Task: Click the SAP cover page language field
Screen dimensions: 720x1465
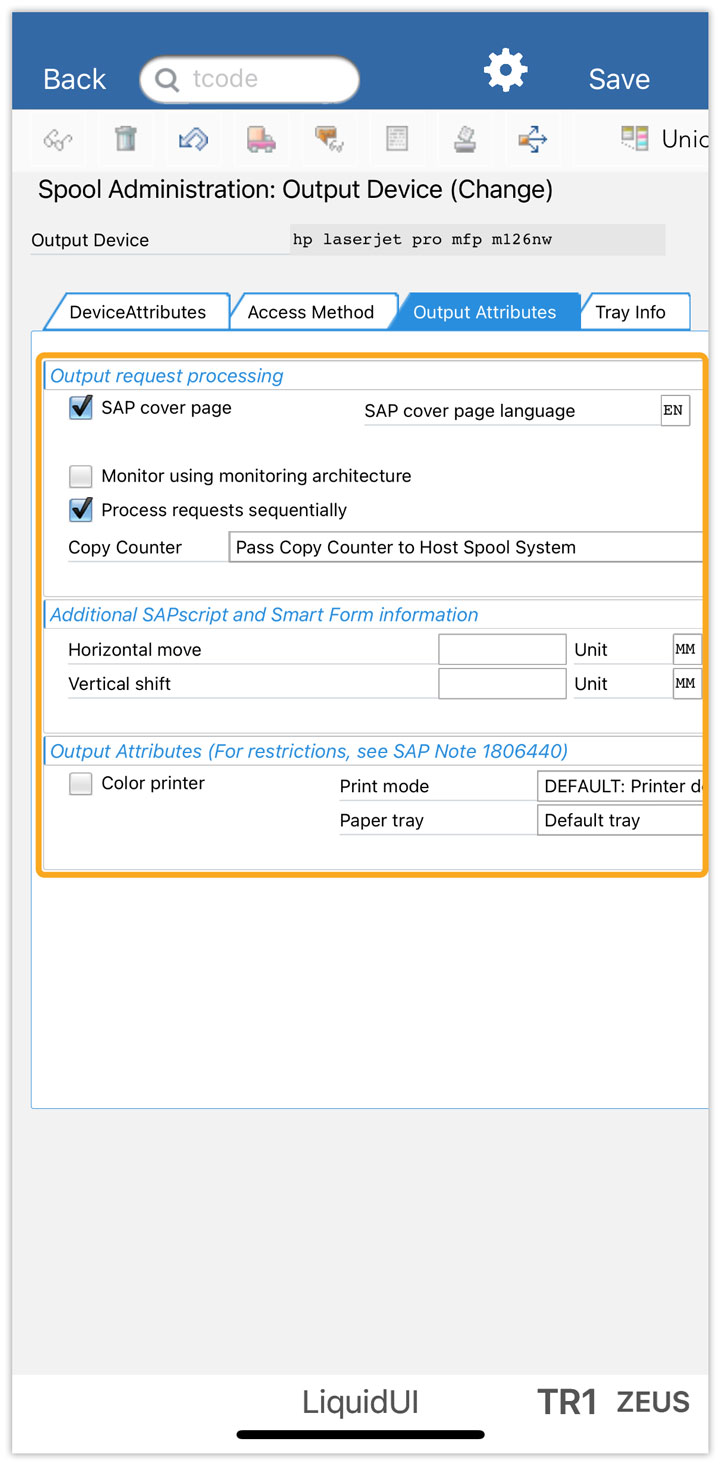Action: 675,410
